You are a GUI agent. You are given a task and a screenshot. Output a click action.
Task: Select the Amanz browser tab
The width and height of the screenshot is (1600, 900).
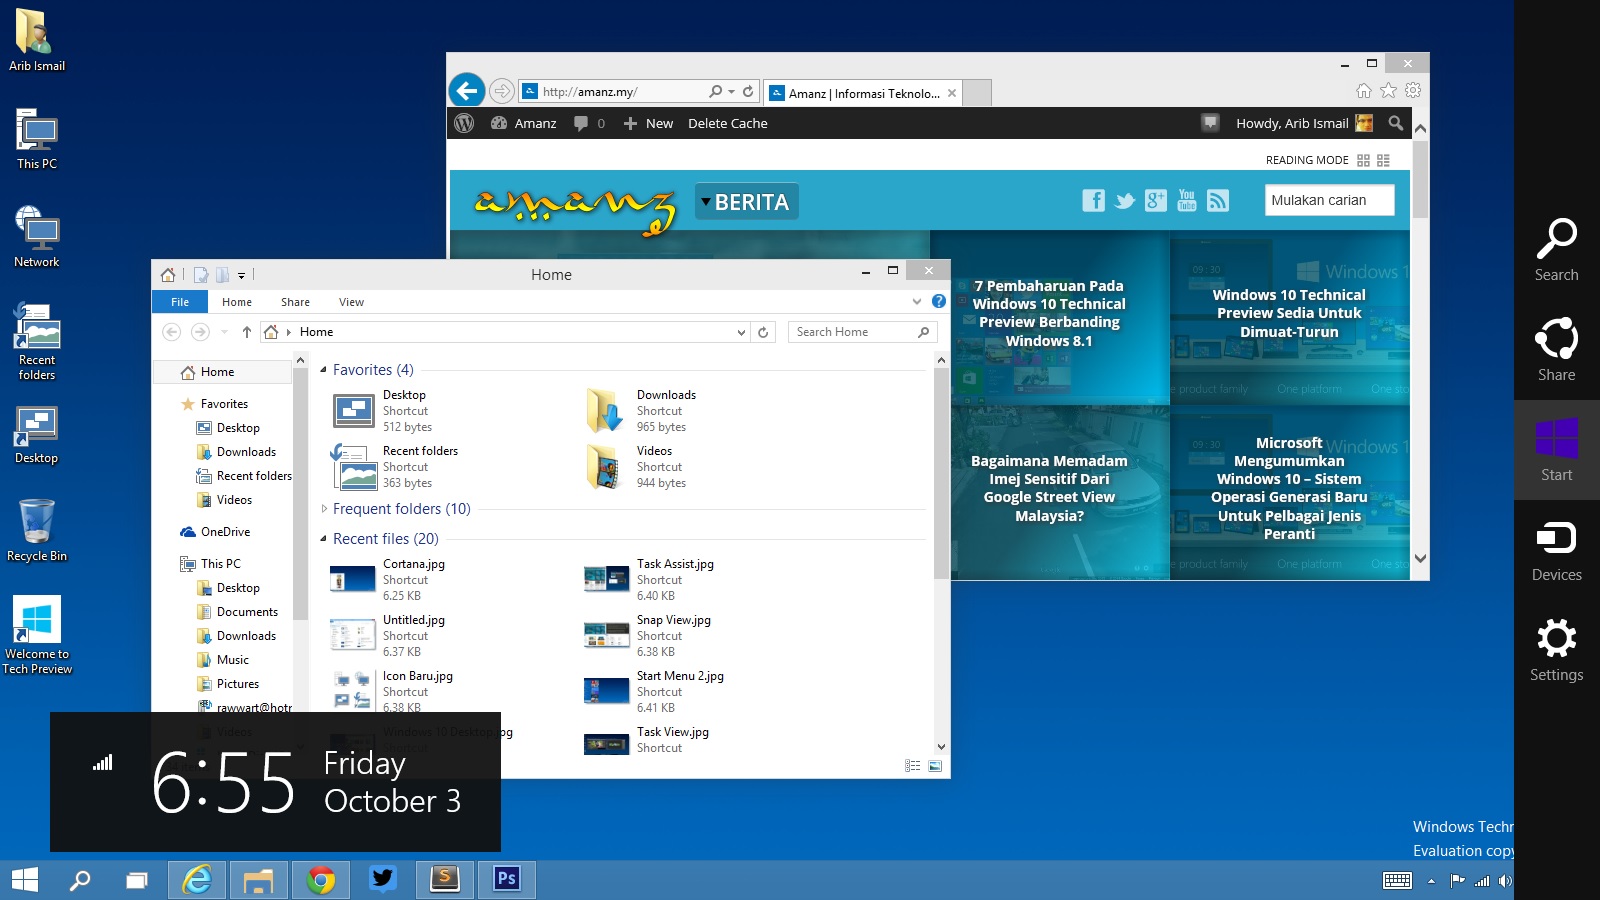pyautogui.click(x=863, y=93)
